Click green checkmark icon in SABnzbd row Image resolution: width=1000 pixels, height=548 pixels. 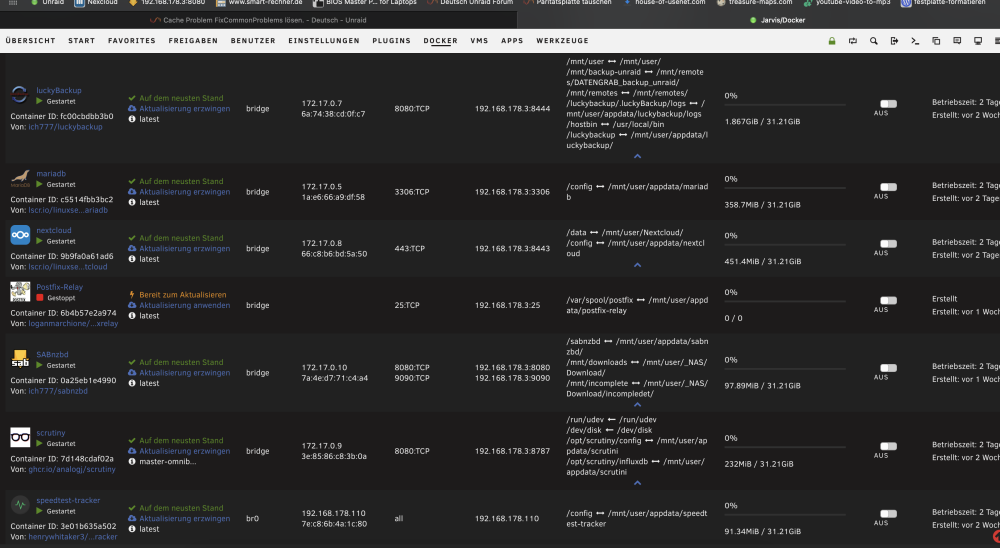coord(132,362)
